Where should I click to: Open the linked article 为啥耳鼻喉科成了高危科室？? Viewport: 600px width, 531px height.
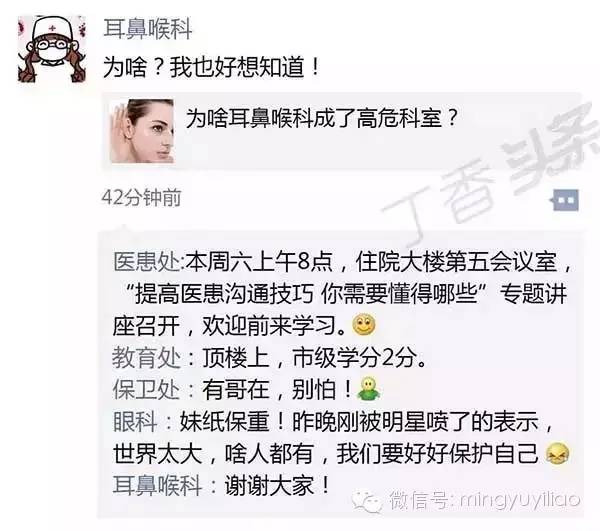tap(322, 118)
